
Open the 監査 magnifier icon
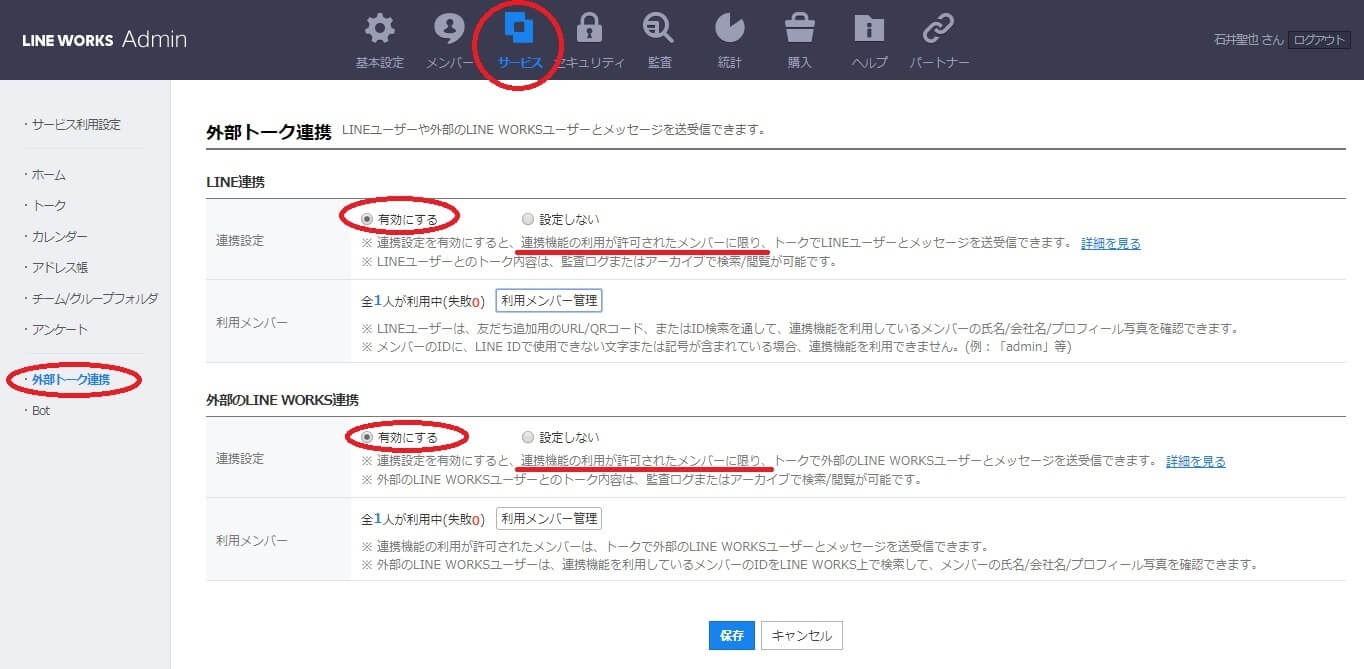659,30
